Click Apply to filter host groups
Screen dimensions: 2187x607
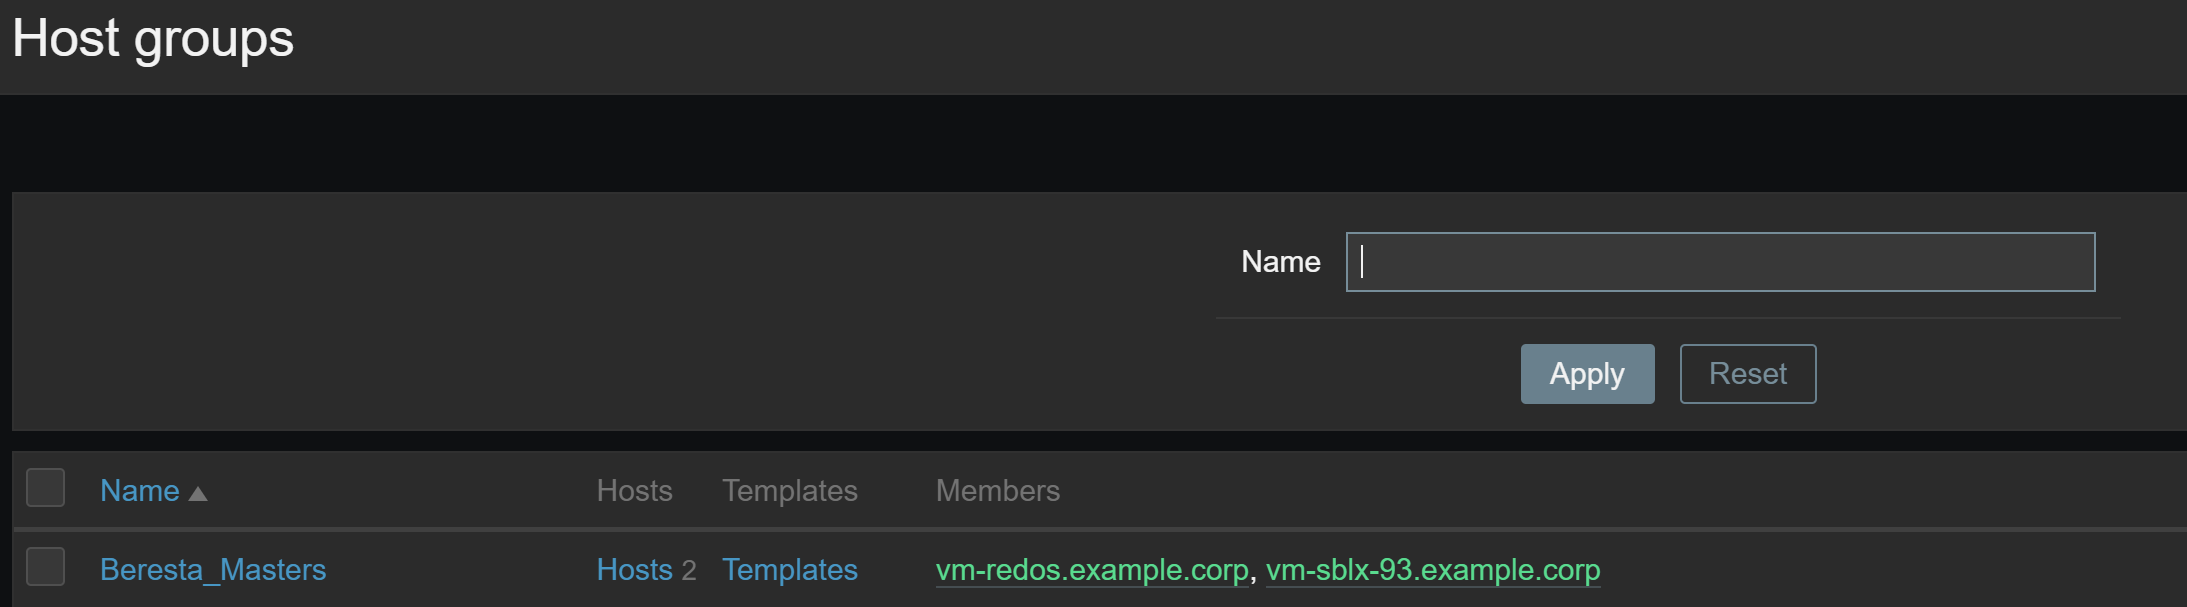point(1587,374)
